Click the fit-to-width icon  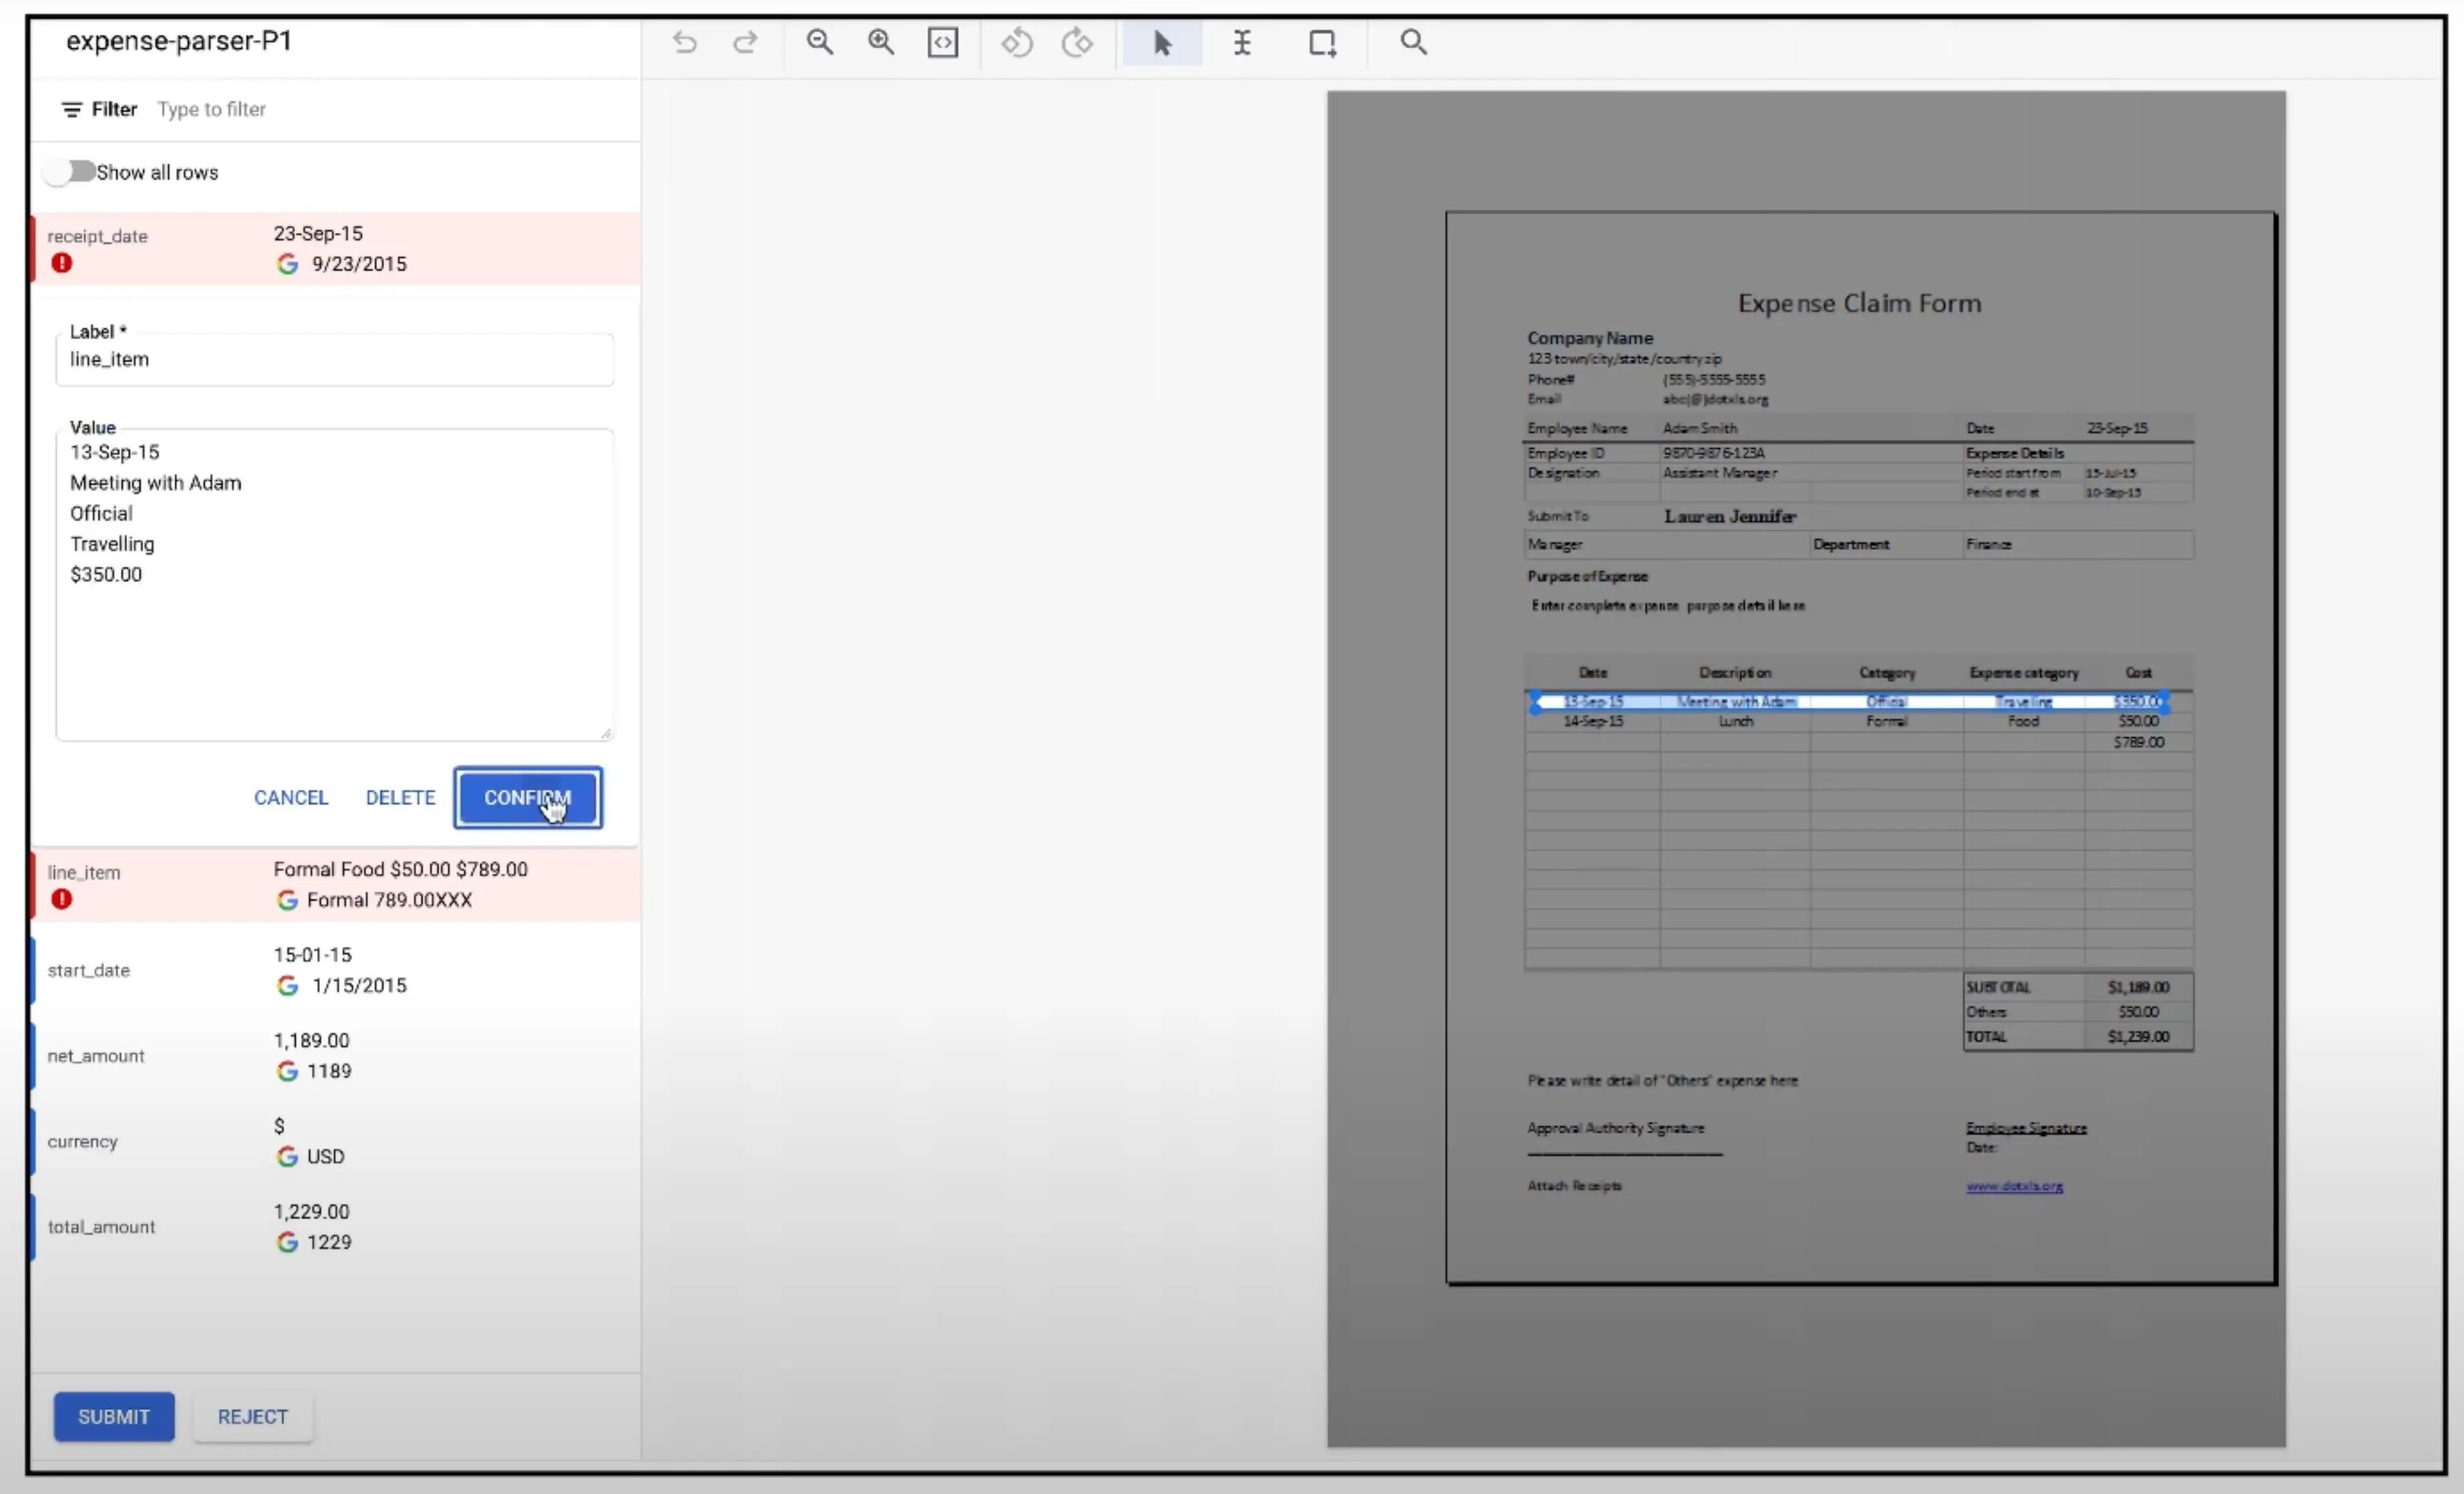(942, 43)
